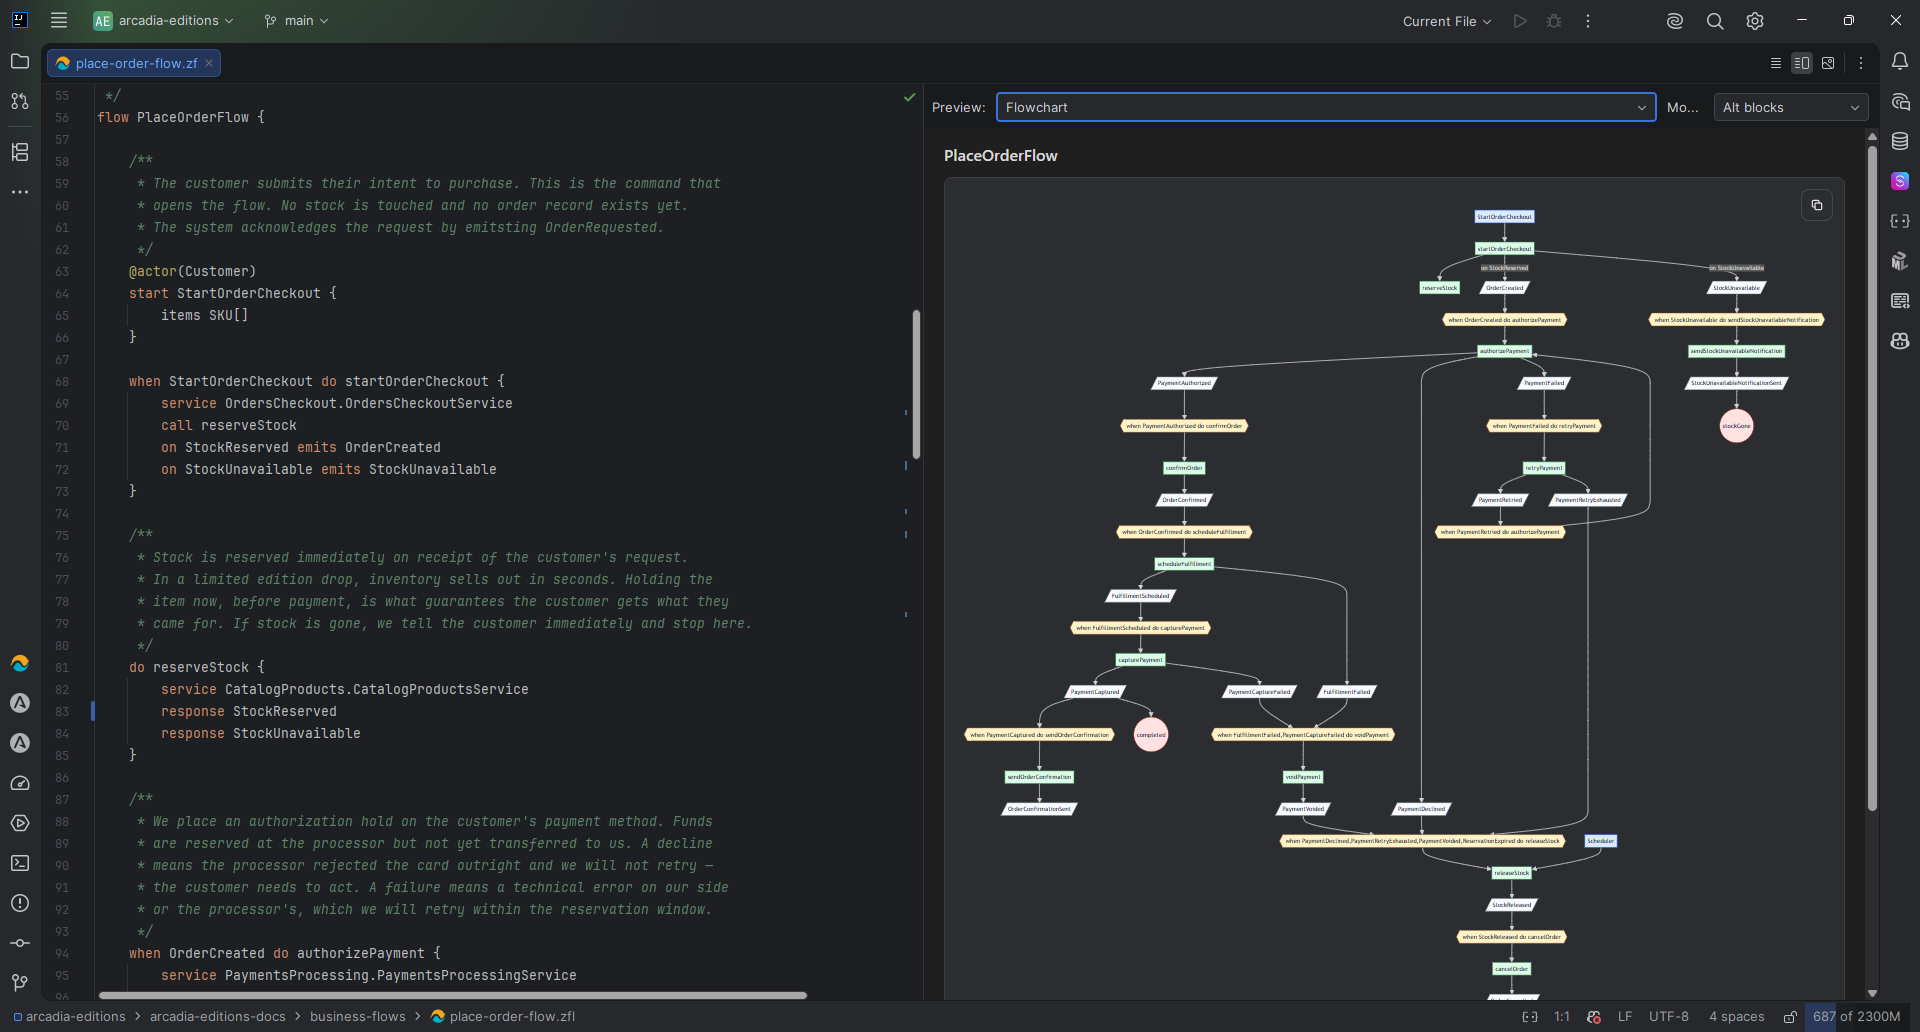Open the Profiler gauge tool window

click(x=20, y=783)
